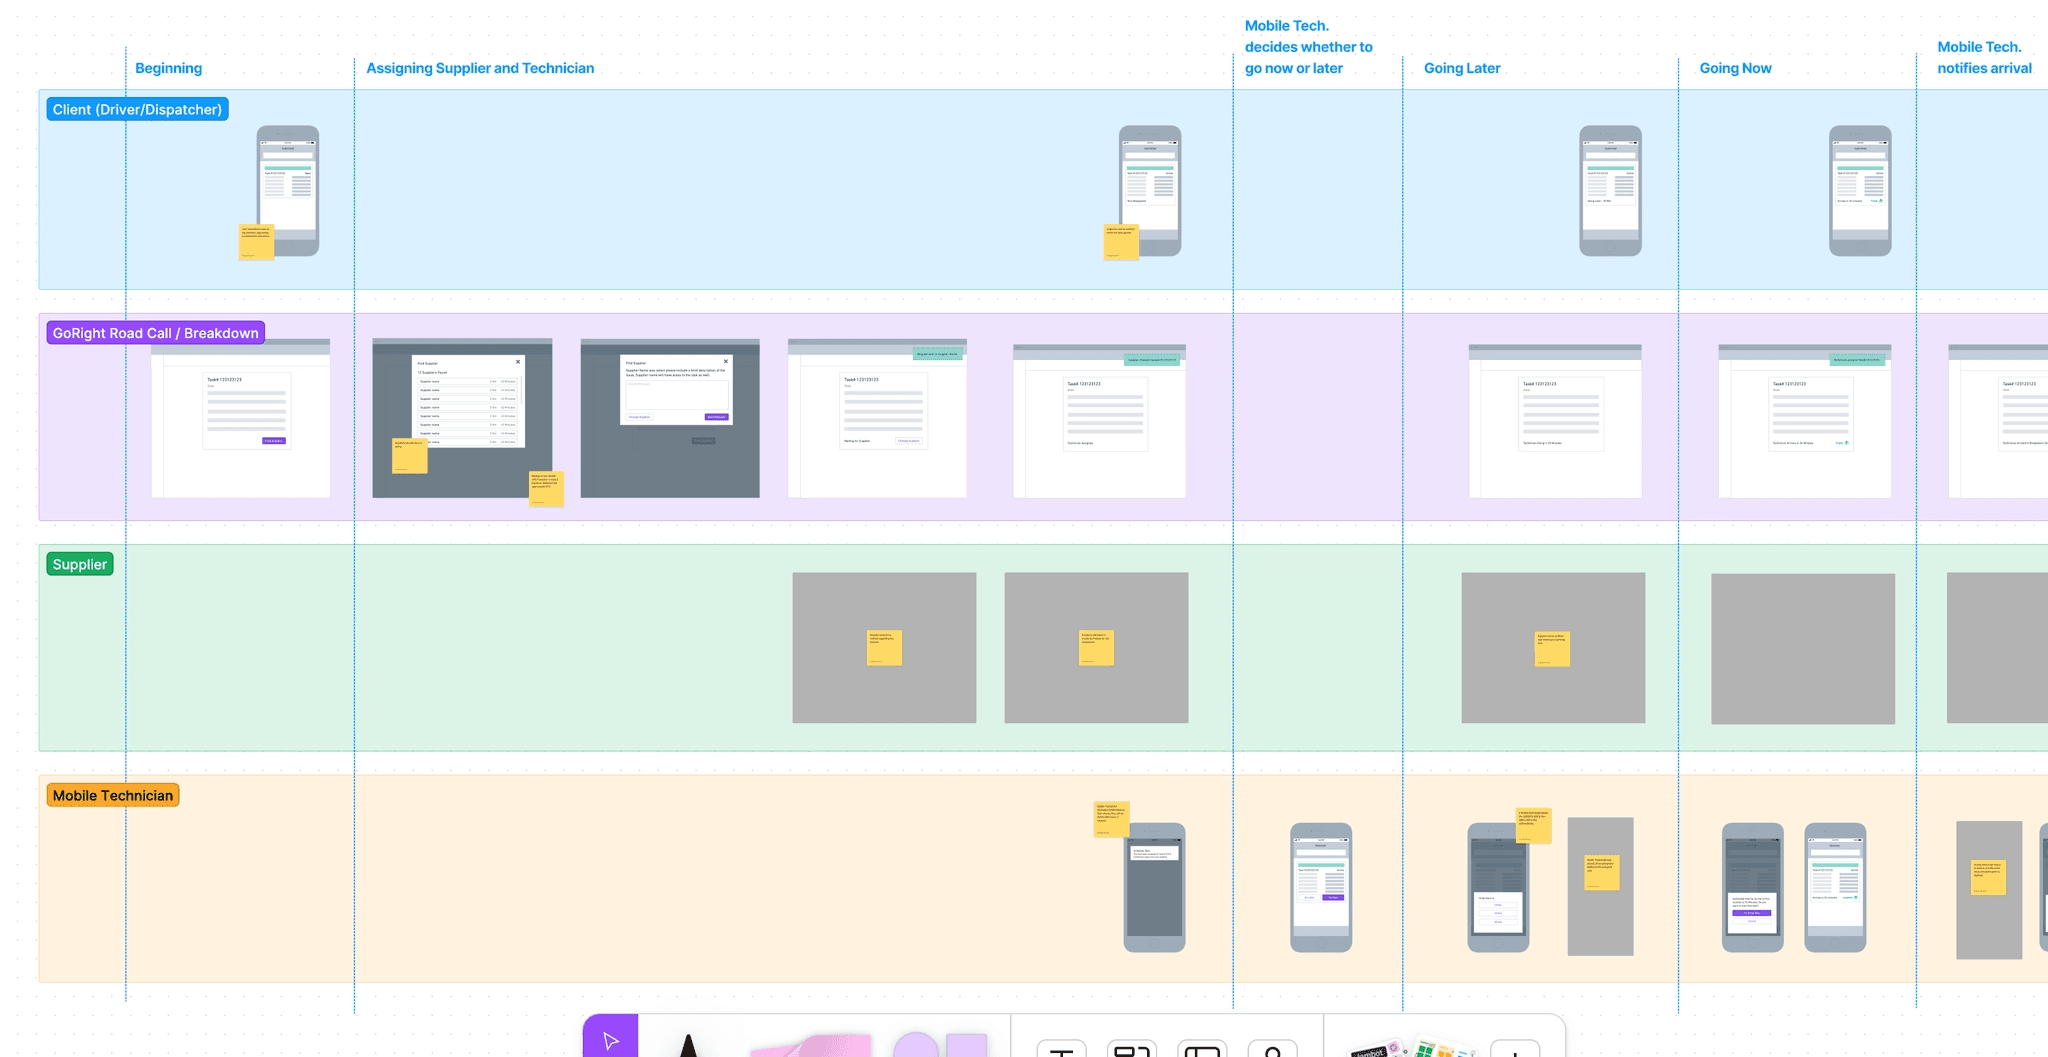Select second Technician phone under Going Now
Screen dimensions: 2048x1057
pyautogui.click(x=1835, y=887)
